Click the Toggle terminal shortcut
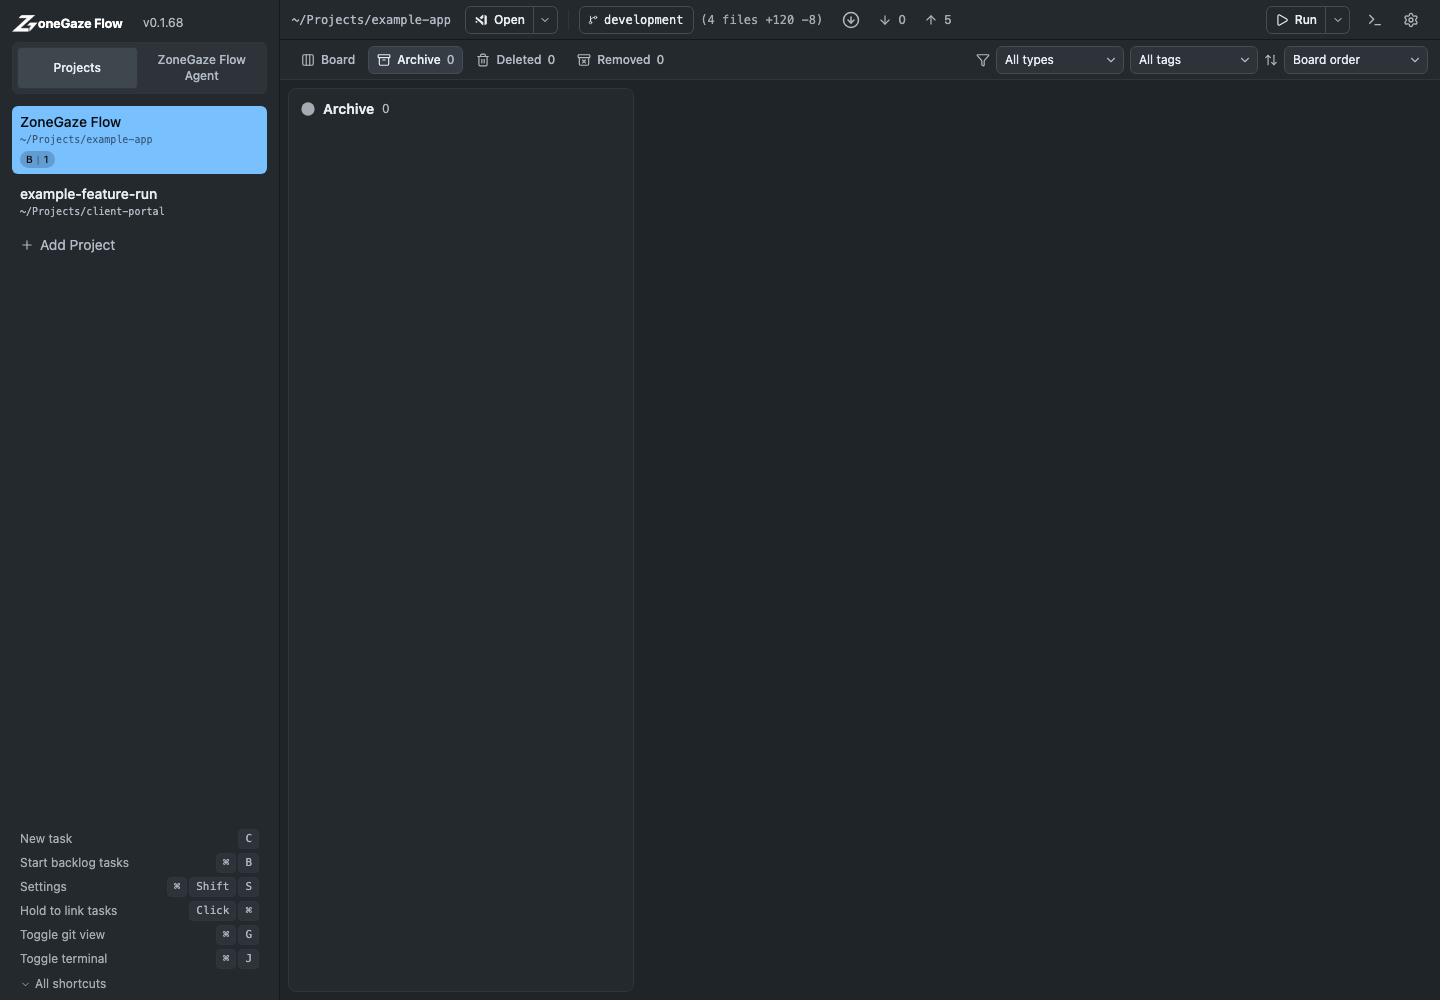Viewport: 1440px width, 1000px height. coord(139,959)
